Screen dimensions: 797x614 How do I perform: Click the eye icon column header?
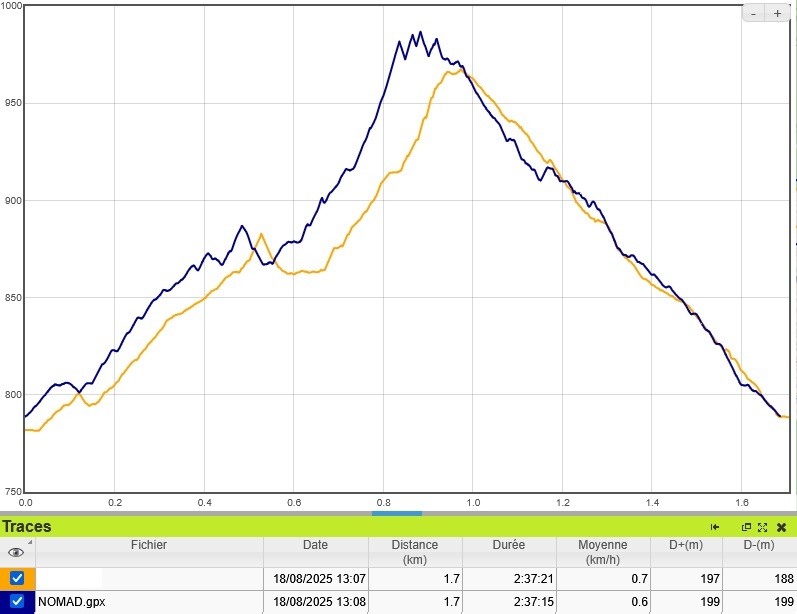coord(14,552)
